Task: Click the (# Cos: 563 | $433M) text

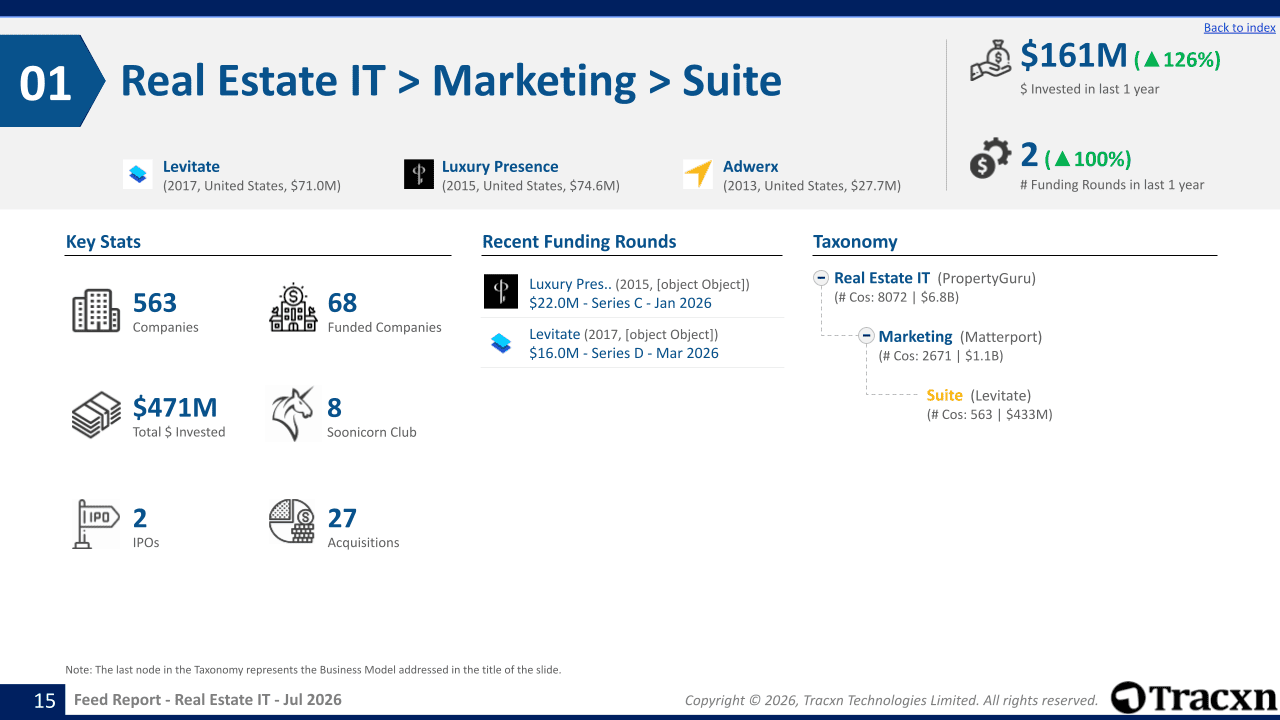Action: 989,414
